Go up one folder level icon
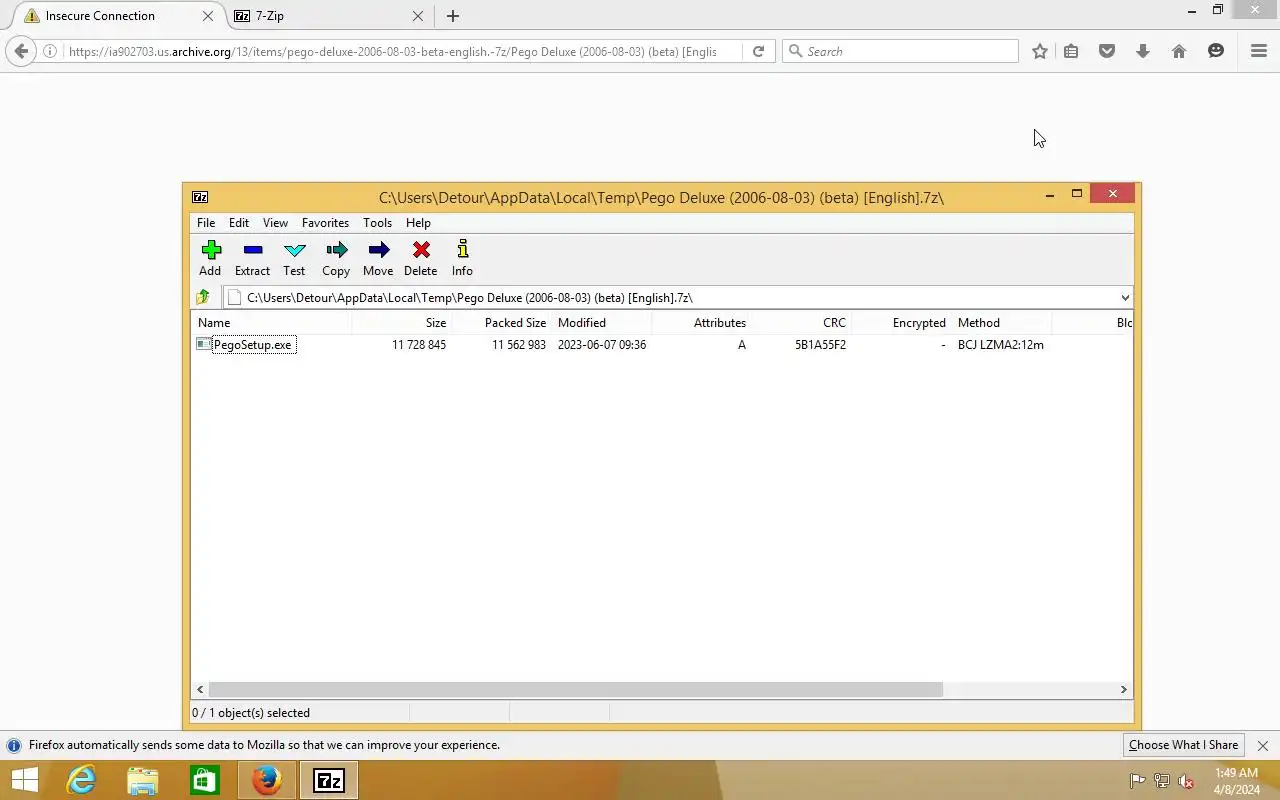This screenshot has height=800, width=1280. pos(203,297)
